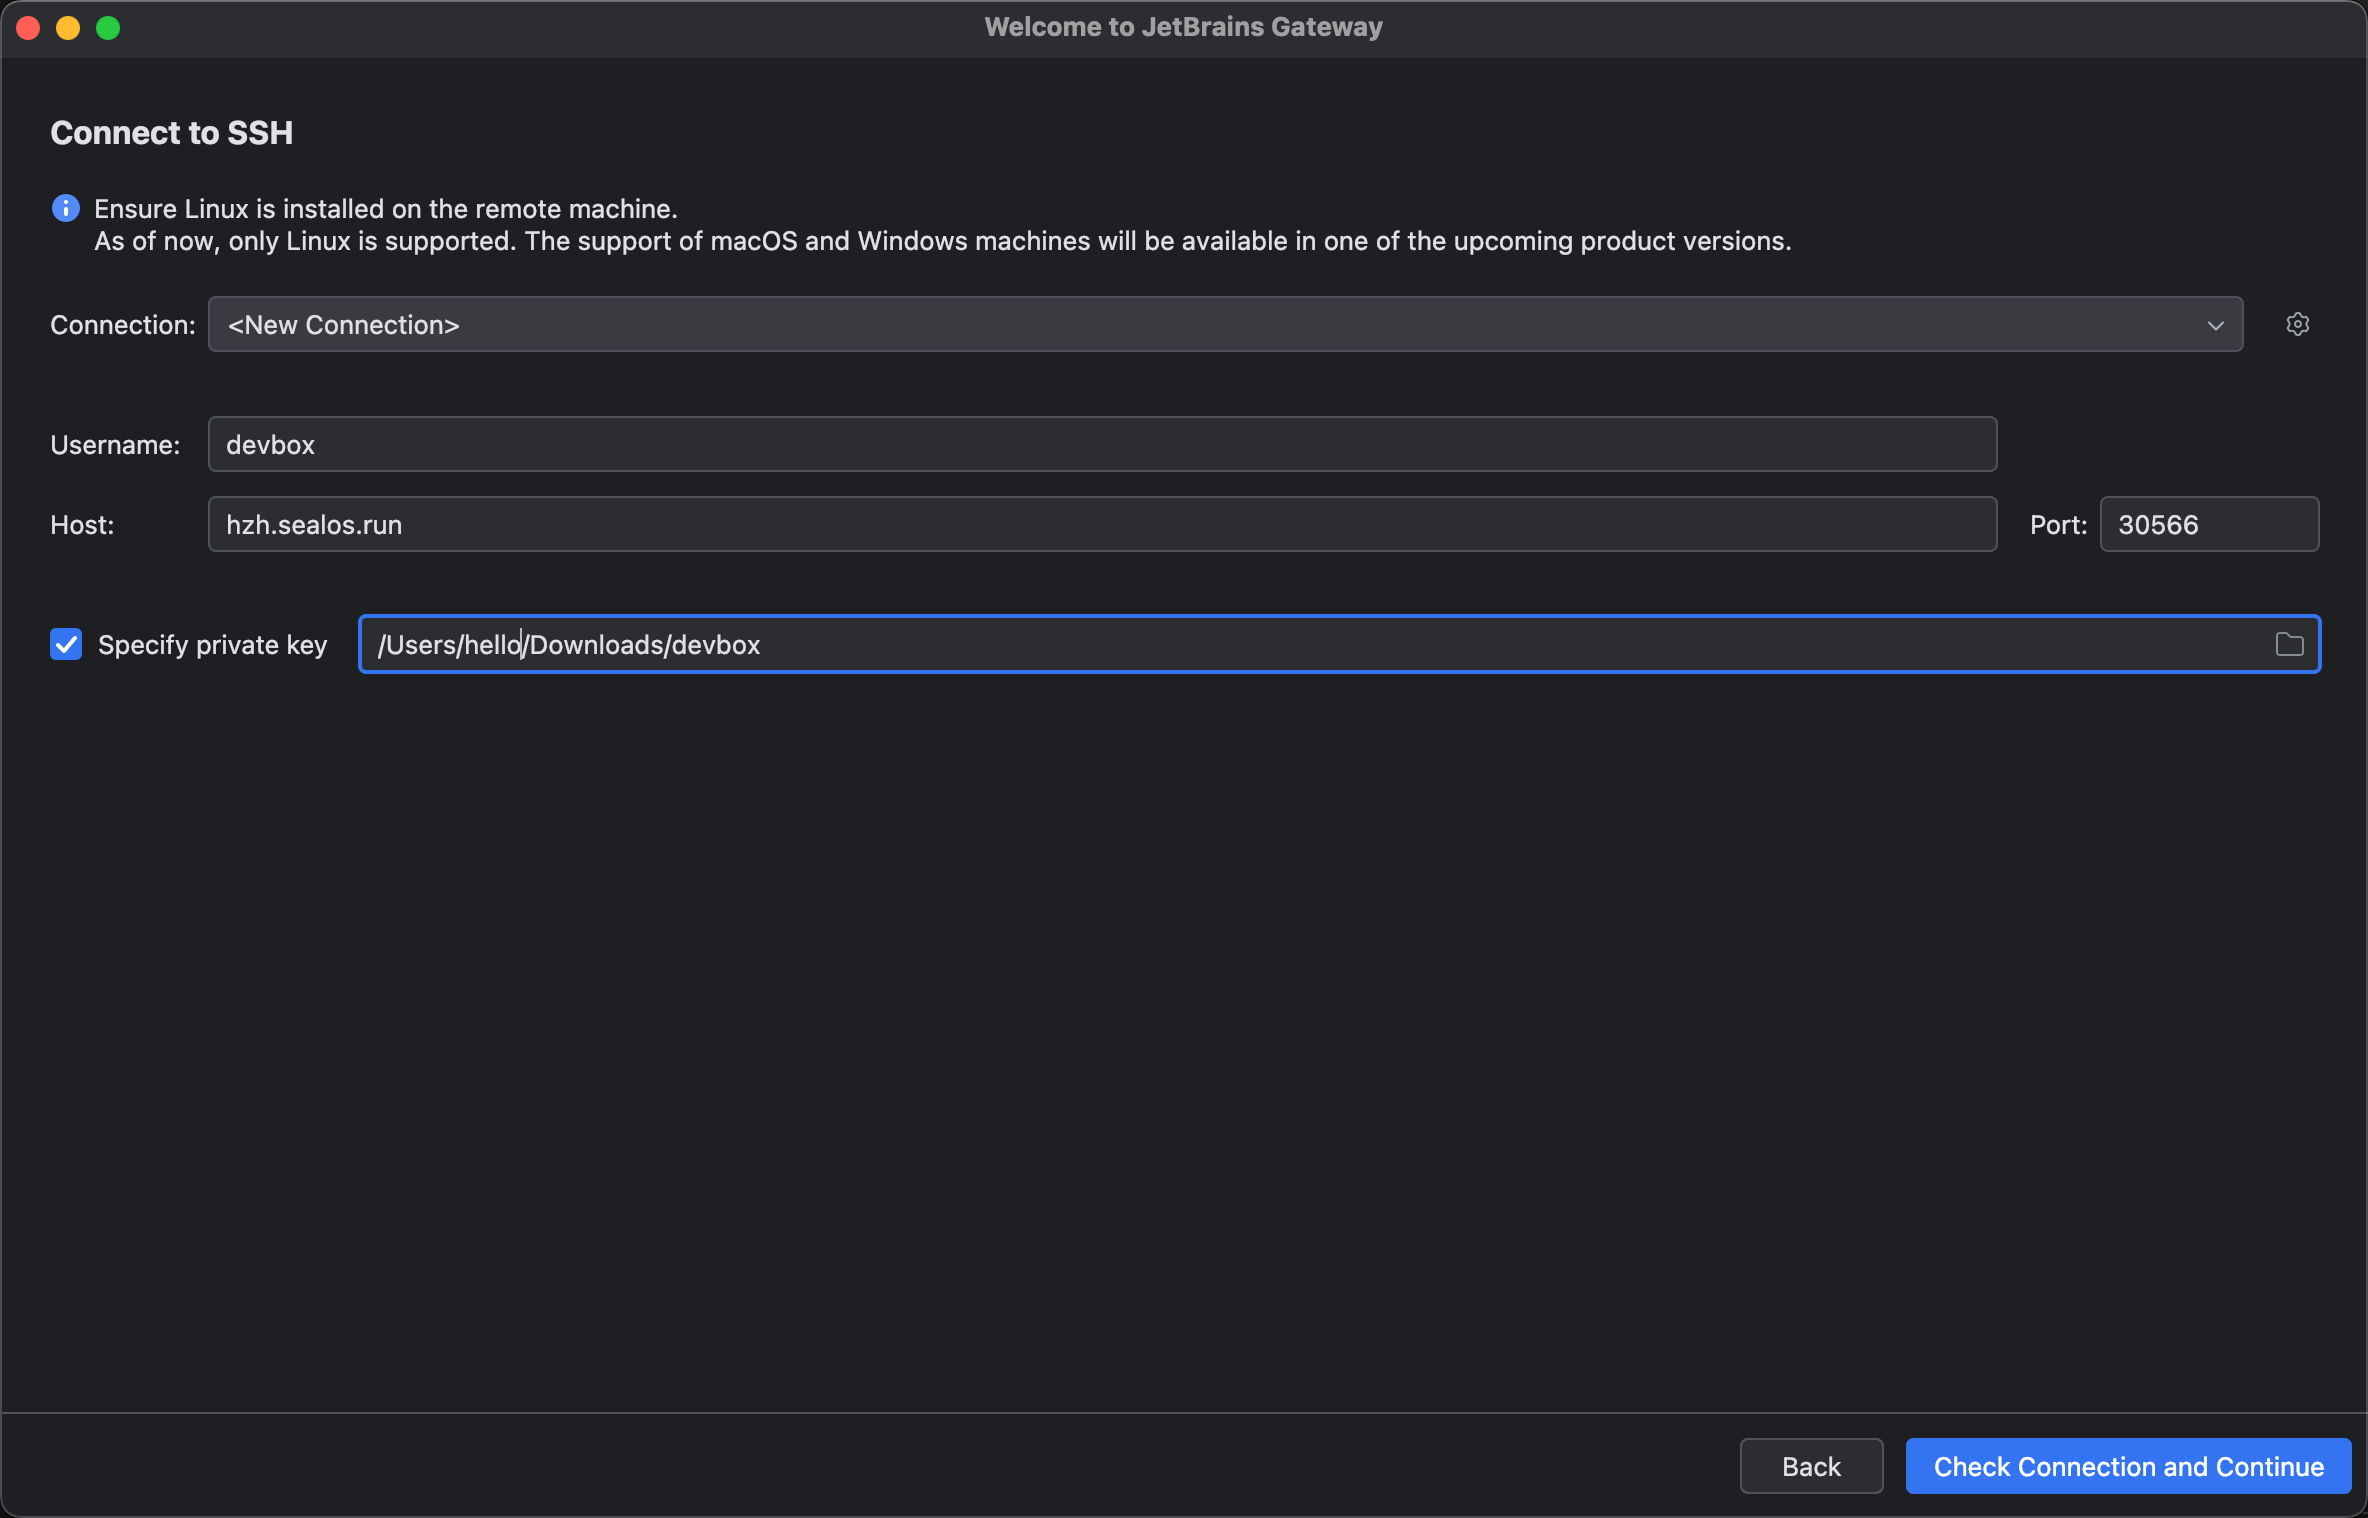Screen dimensions: 2368x1518
Task: Click the info icon near Linux notice
Action: click(x=64, y=205)
